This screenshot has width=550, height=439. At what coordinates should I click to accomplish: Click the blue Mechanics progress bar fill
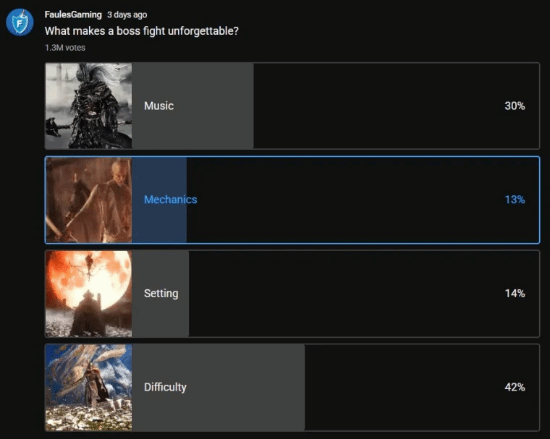[x=159, y=200]
